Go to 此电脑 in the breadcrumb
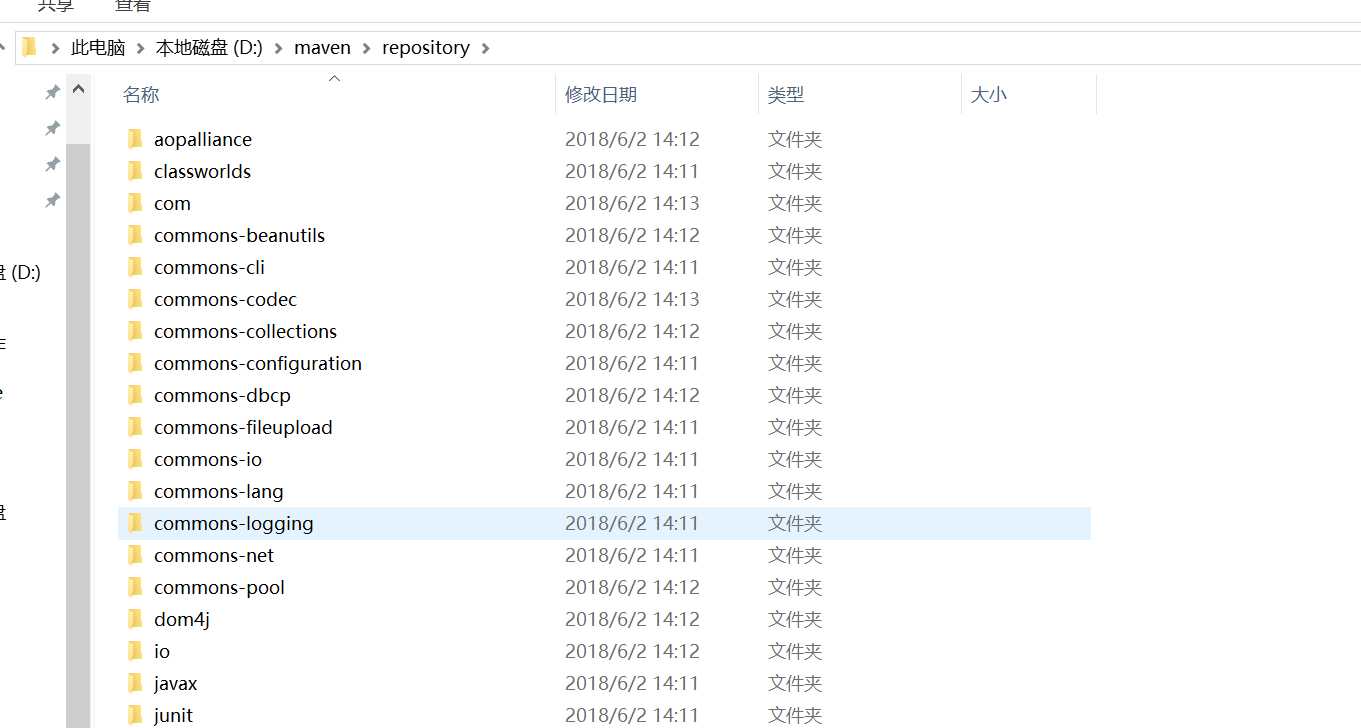Viewport: 1361px width, 728px height. pyautogui.click(x=98, y=48)
